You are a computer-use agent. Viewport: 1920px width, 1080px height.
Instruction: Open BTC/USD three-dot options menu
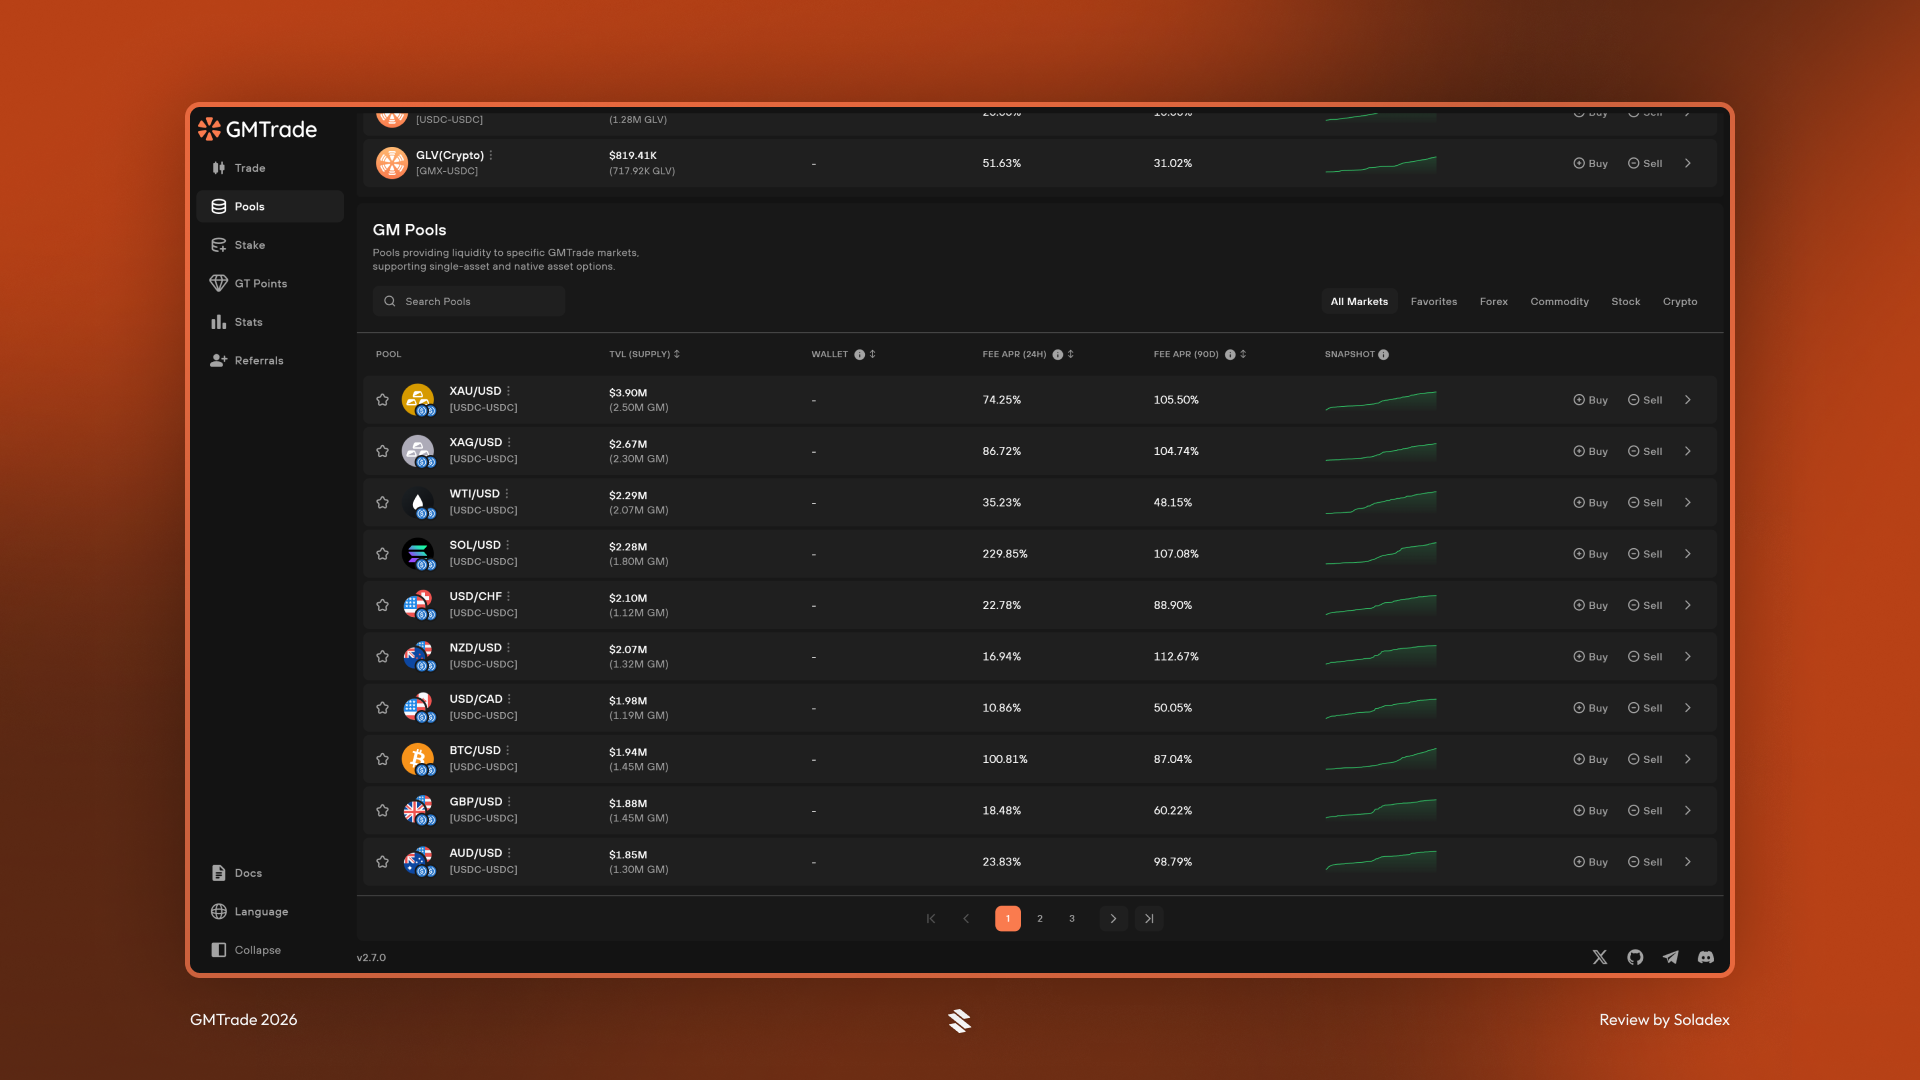508,750
